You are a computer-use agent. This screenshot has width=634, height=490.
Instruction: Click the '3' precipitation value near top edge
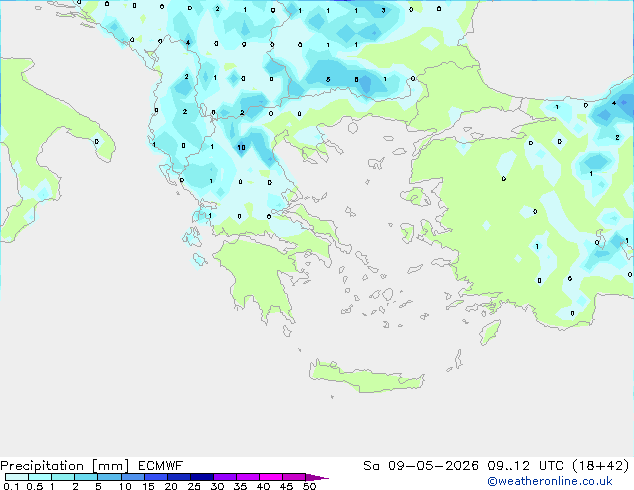click(383, 11)
